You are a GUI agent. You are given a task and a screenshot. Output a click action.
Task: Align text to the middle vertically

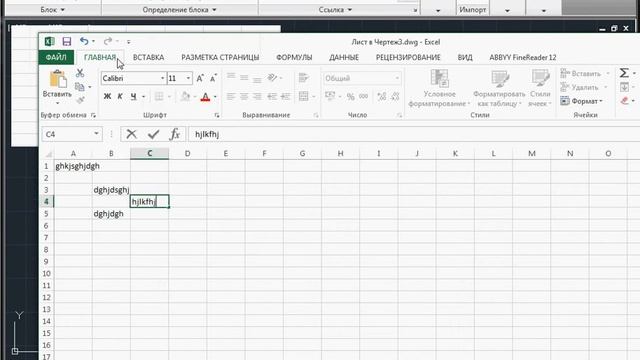pyautogui.click(x=244, y=78)
